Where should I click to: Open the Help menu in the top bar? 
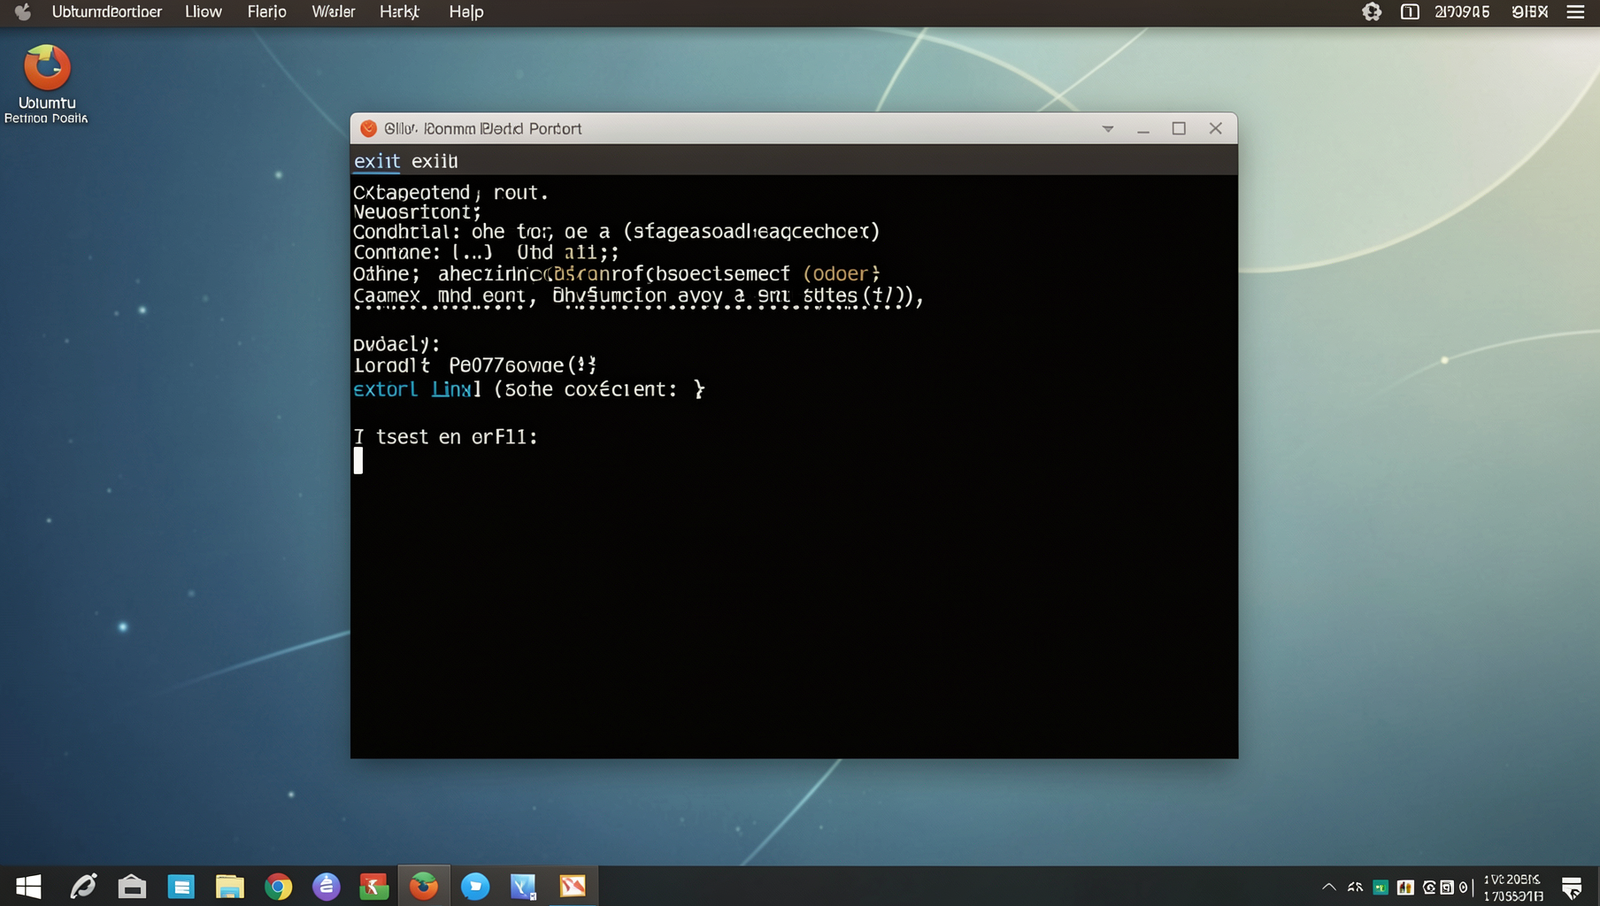(466, 12)
